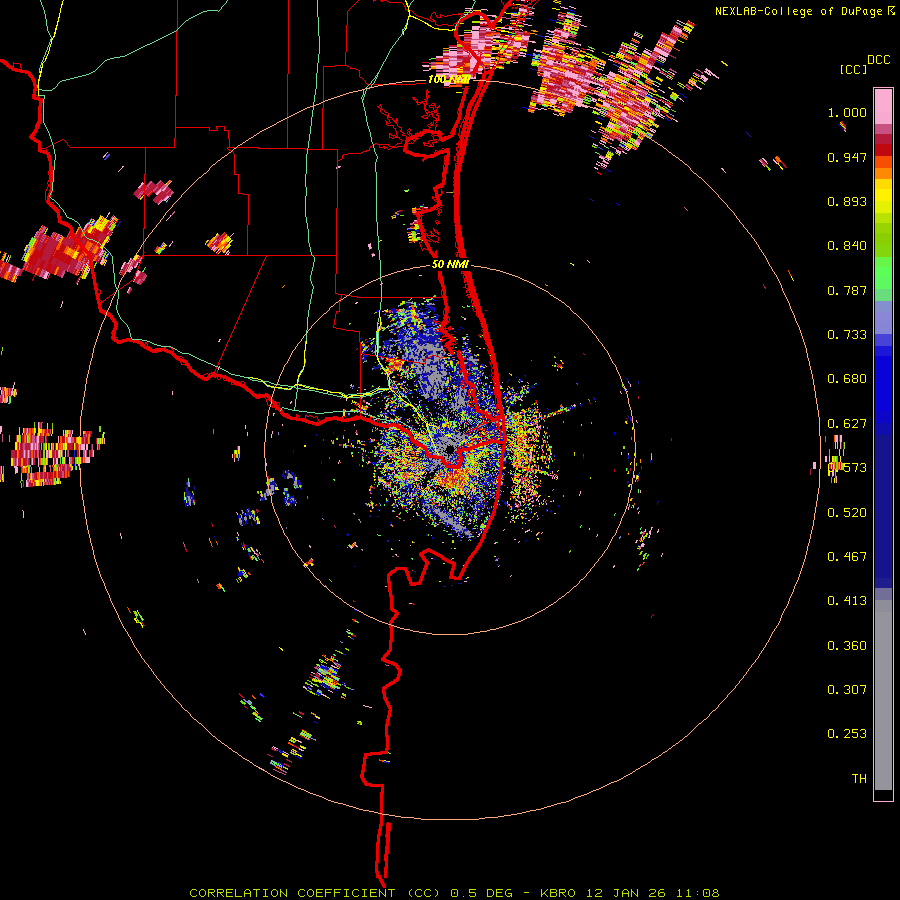Viewport: 900px width, 900px height.
Task: Select the 0.307 scale value
Action: (847, 690)
